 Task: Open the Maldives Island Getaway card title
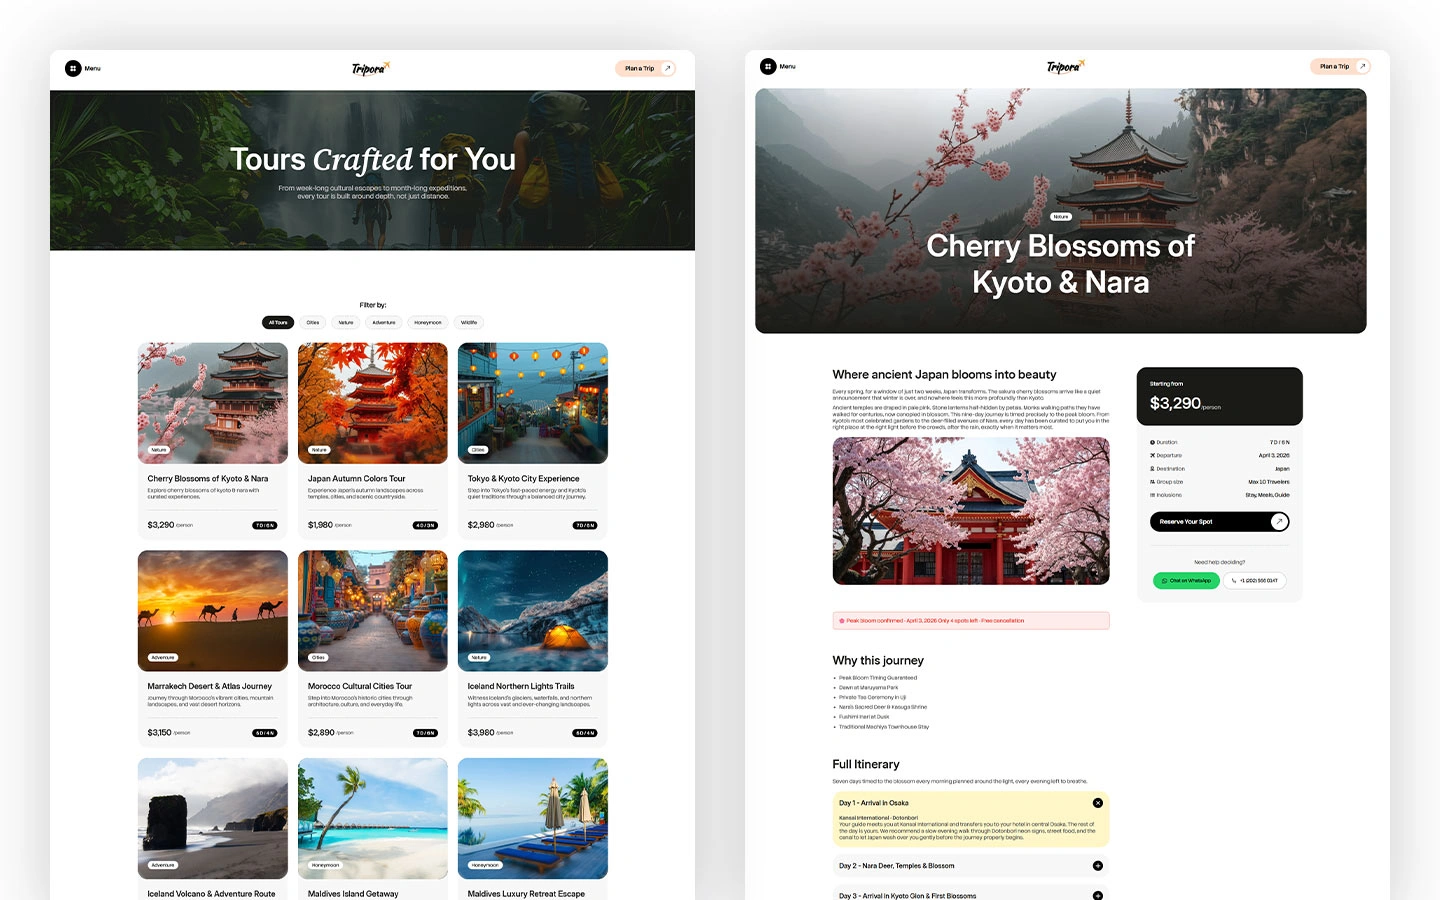[353, 894]
